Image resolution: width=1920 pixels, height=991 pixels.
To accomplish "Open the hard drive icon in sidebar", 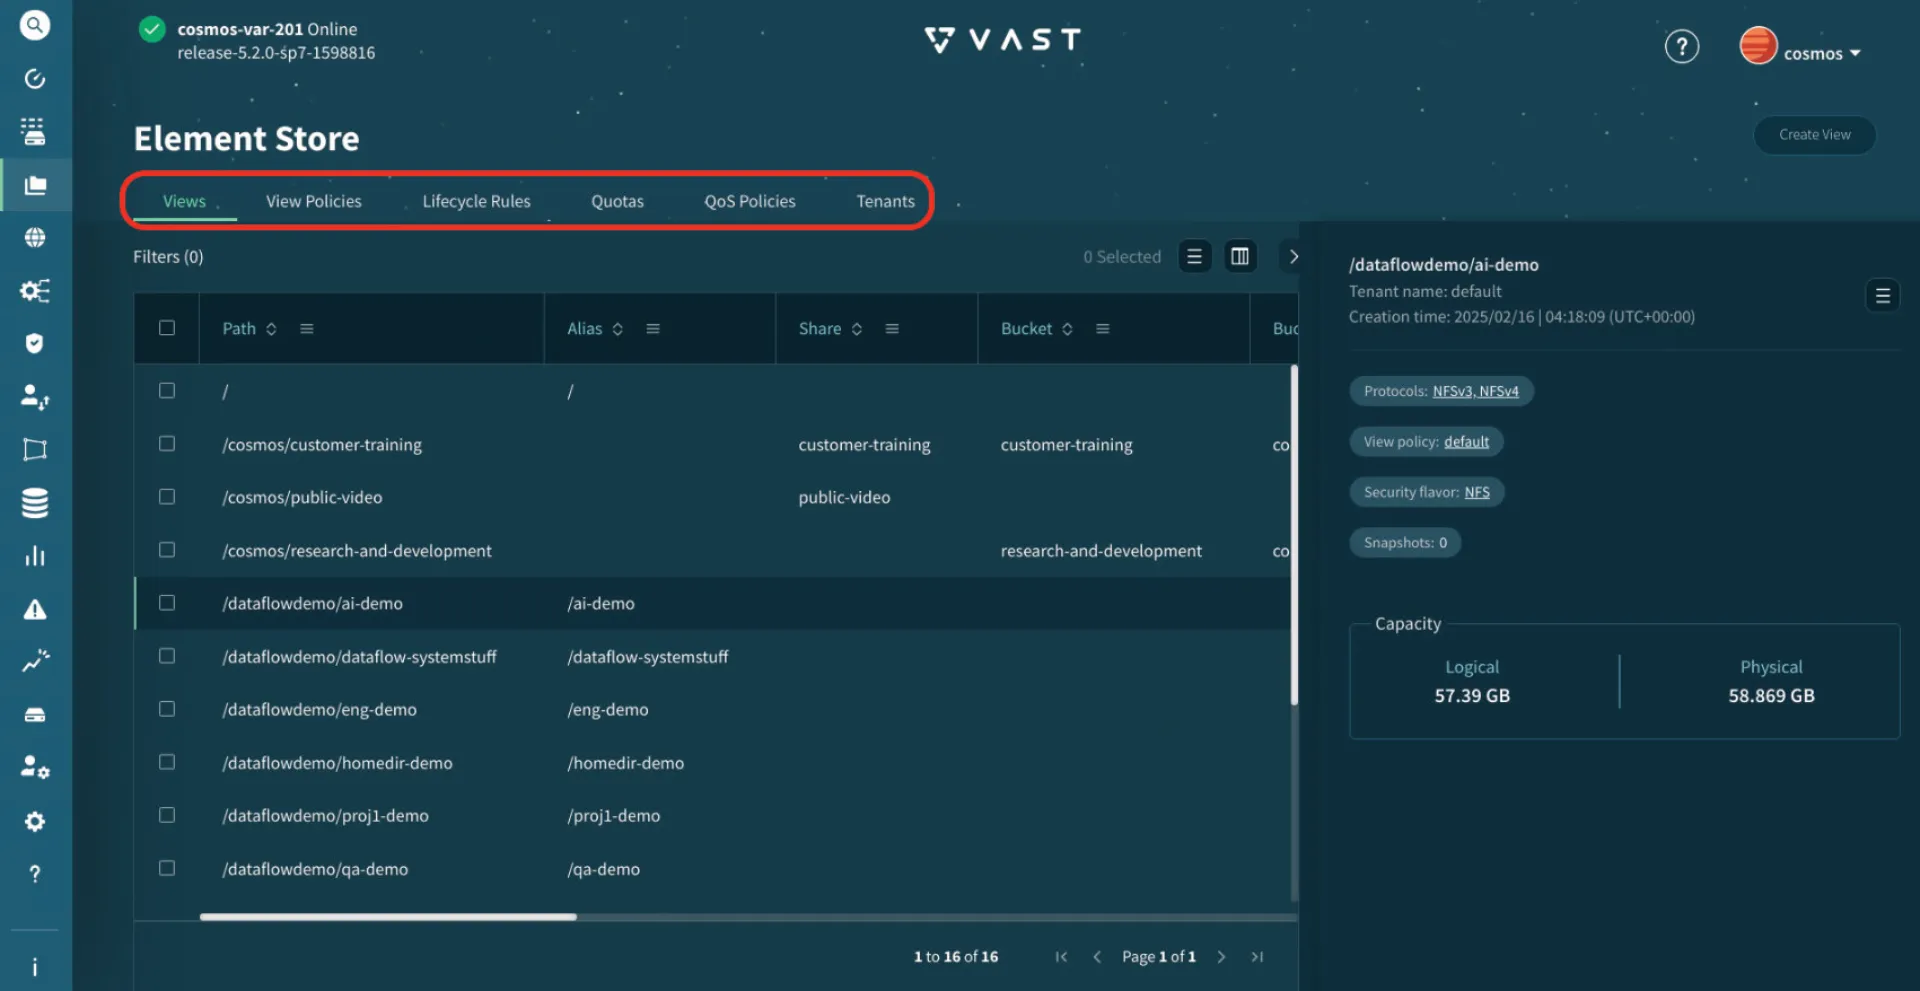I will (35, 715).
